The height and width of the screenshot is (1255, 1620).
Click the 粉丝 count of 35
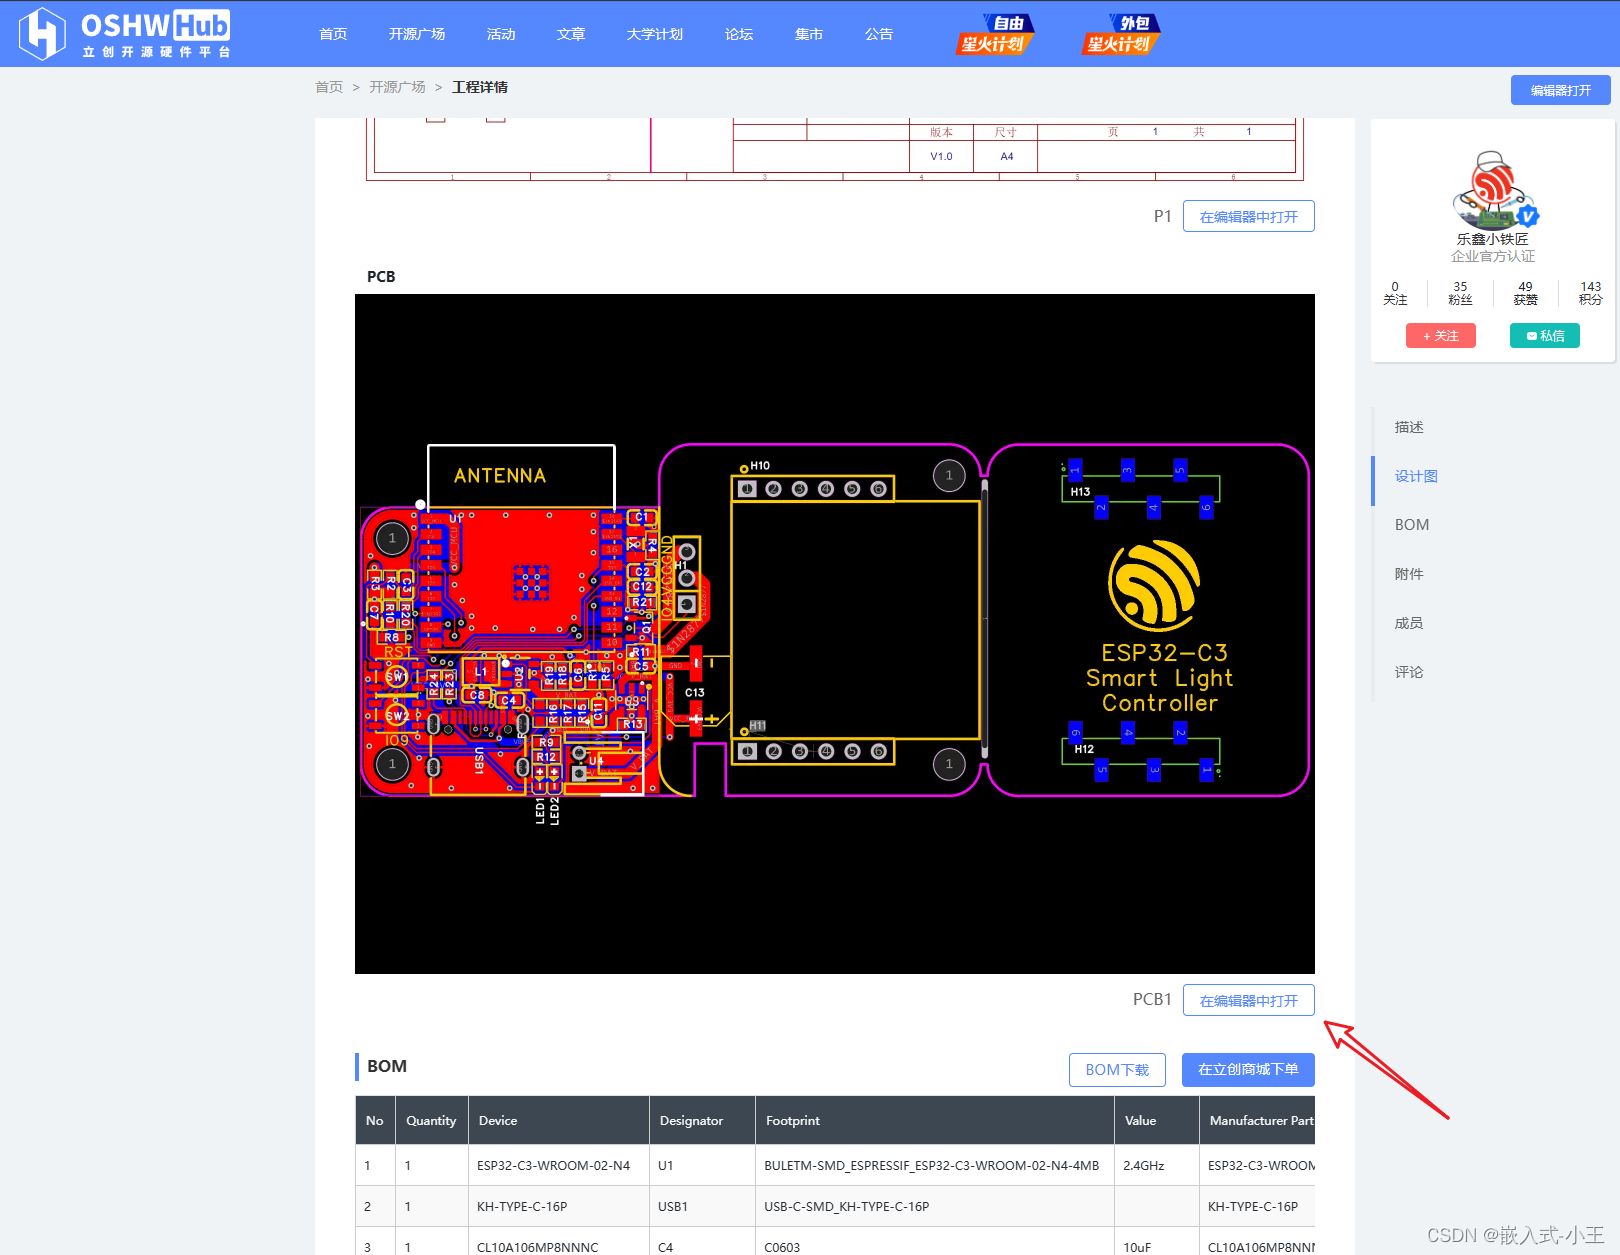pos(1460,293)
